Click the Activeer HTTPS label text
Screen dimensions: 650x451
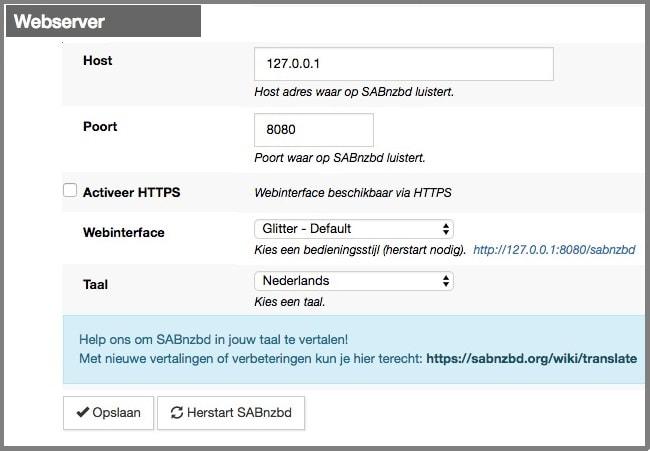[x=131, y=192]
